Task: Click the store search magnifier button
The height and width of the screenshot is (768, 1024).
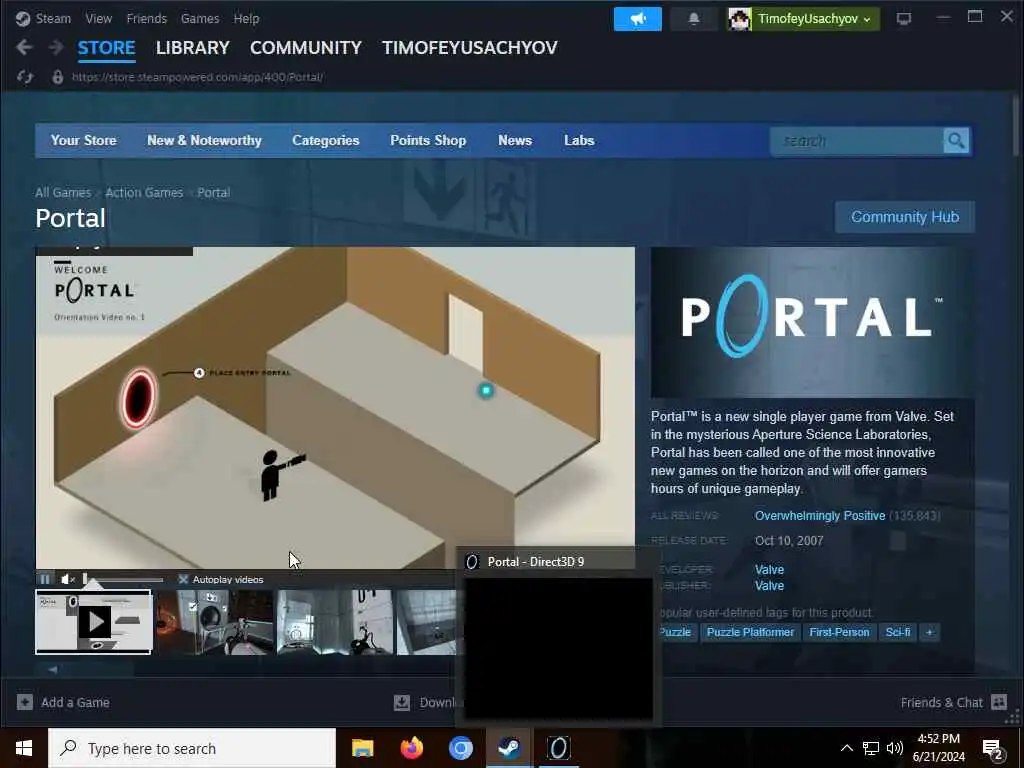Action: [956, 140]
